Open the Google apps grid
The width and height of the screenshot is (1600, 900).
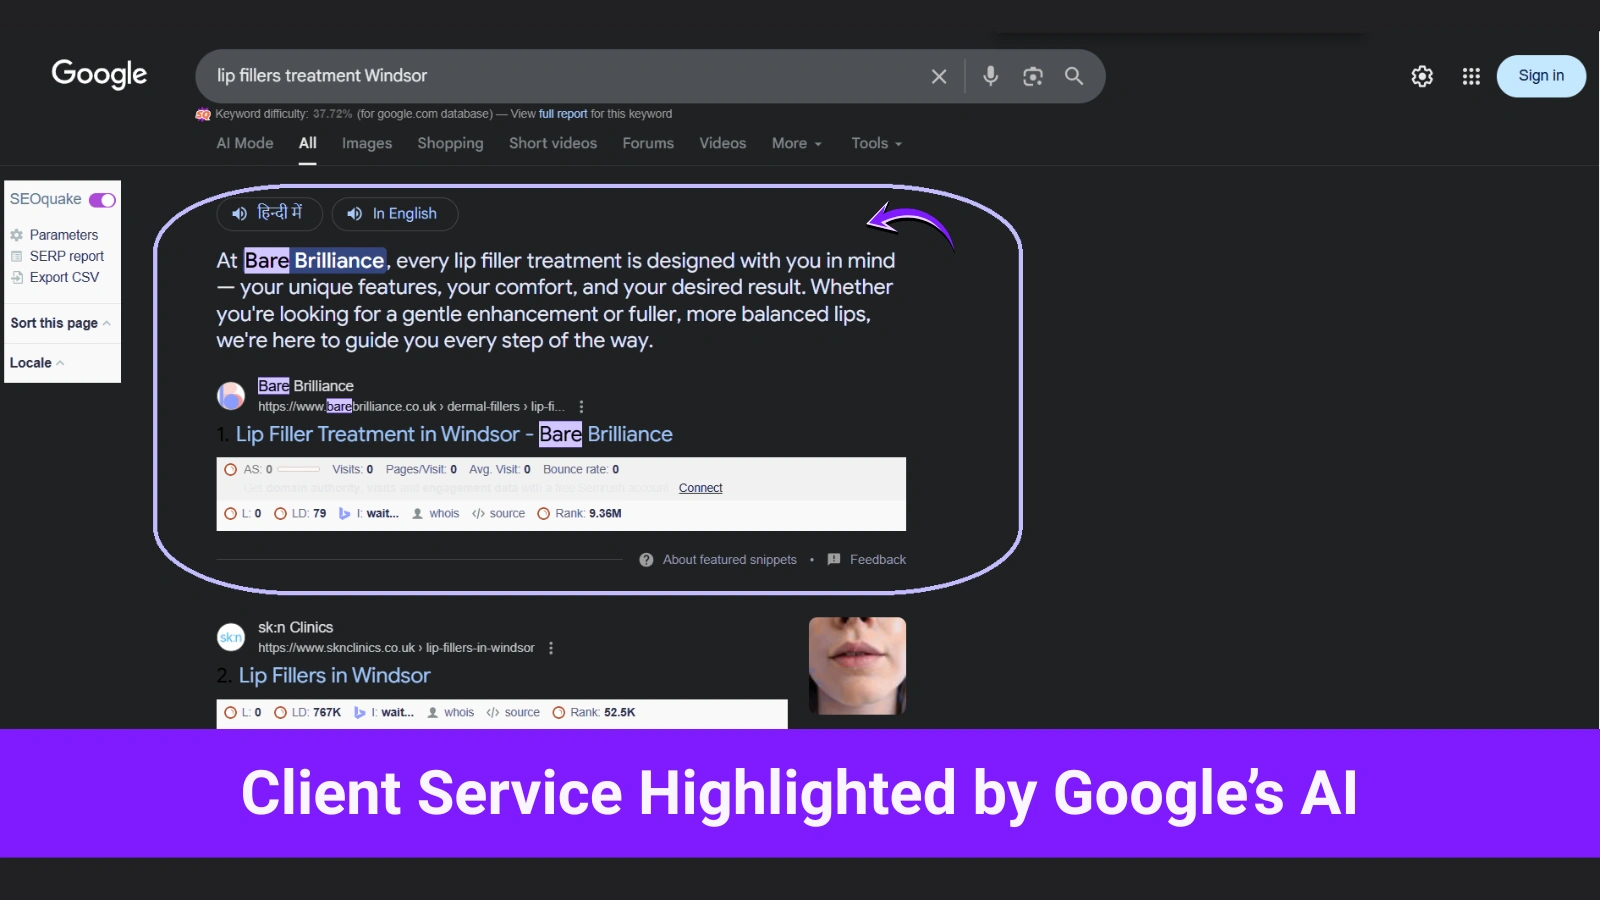coord(1470,75)
